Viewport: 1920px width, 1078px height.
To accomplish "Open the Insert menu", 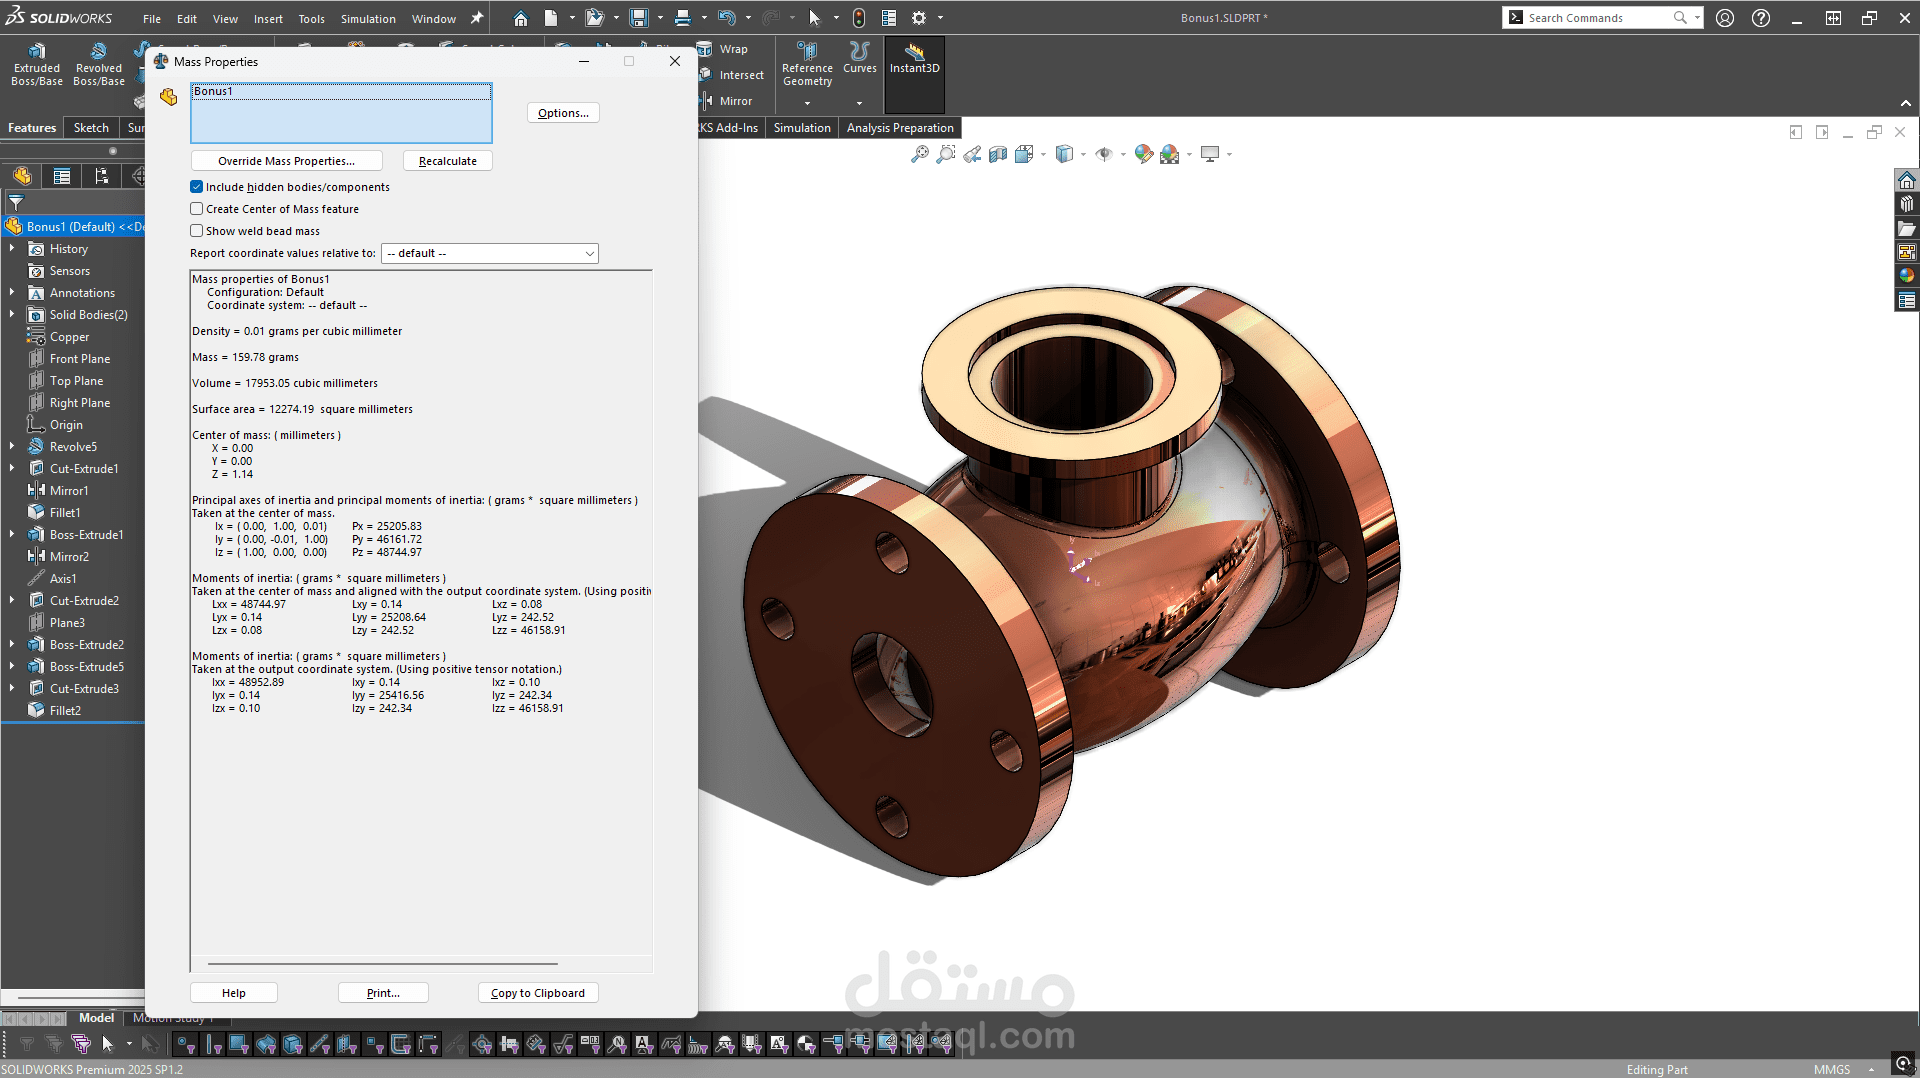I will click(268, 18).
